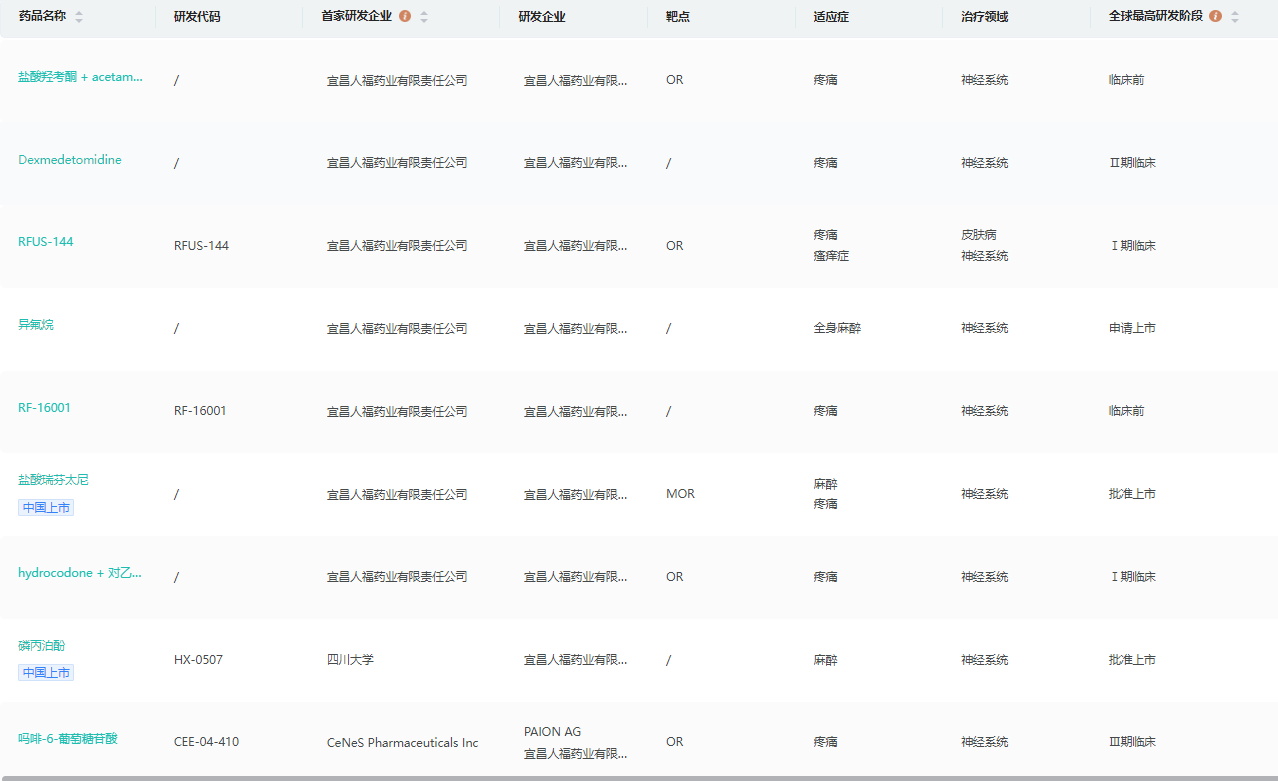1278x781 pixels.
Task: Click the 靶点 column header
Action: coord(678,17)
